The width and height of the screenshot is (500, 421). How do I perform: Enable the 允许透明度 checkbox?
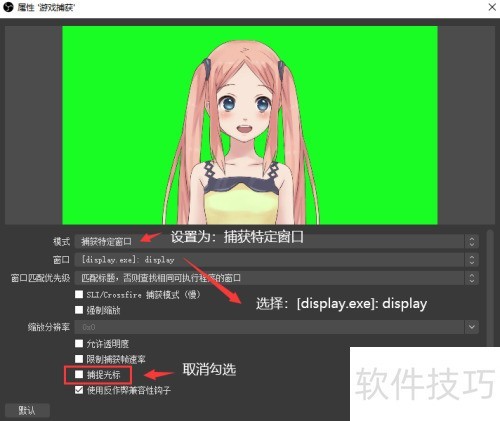(x=79, y=343)
